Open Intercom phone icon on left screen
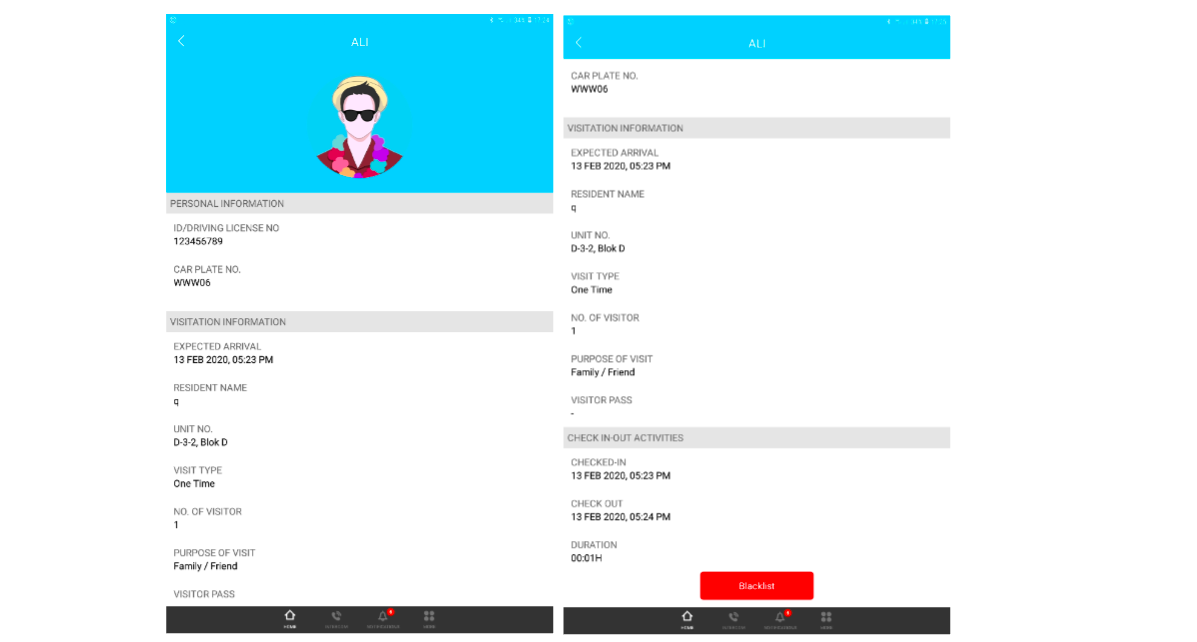This screenshot has width=1197, height=642. point(336,619)
